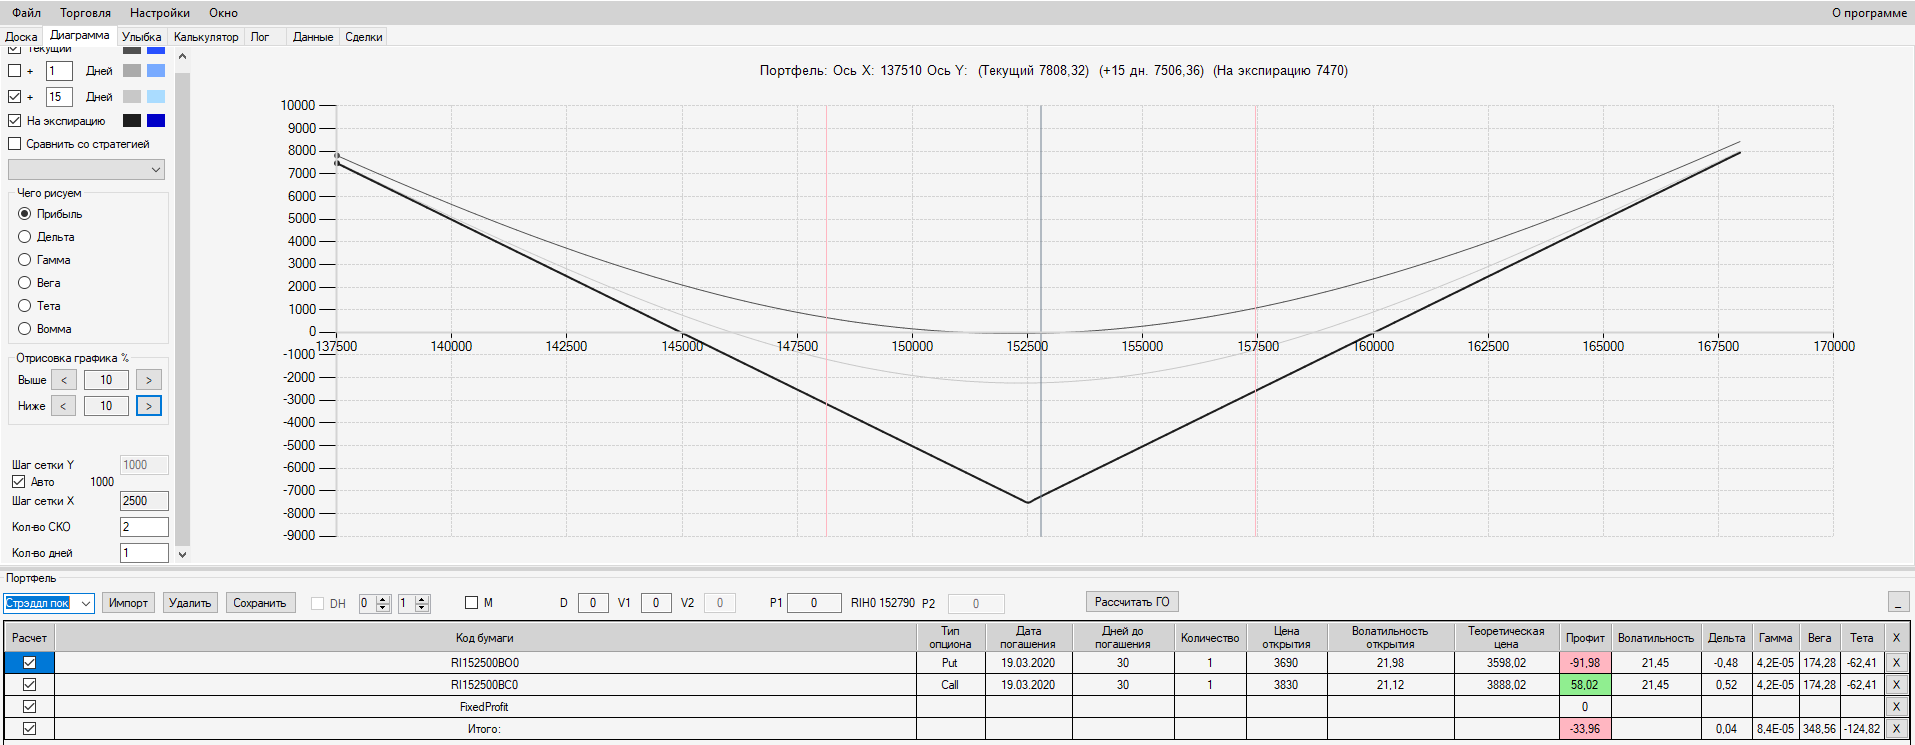Remove the RI152500BO0 row with its X button
Viewport: 1915px width, 745px height.
click(1895, 663)
